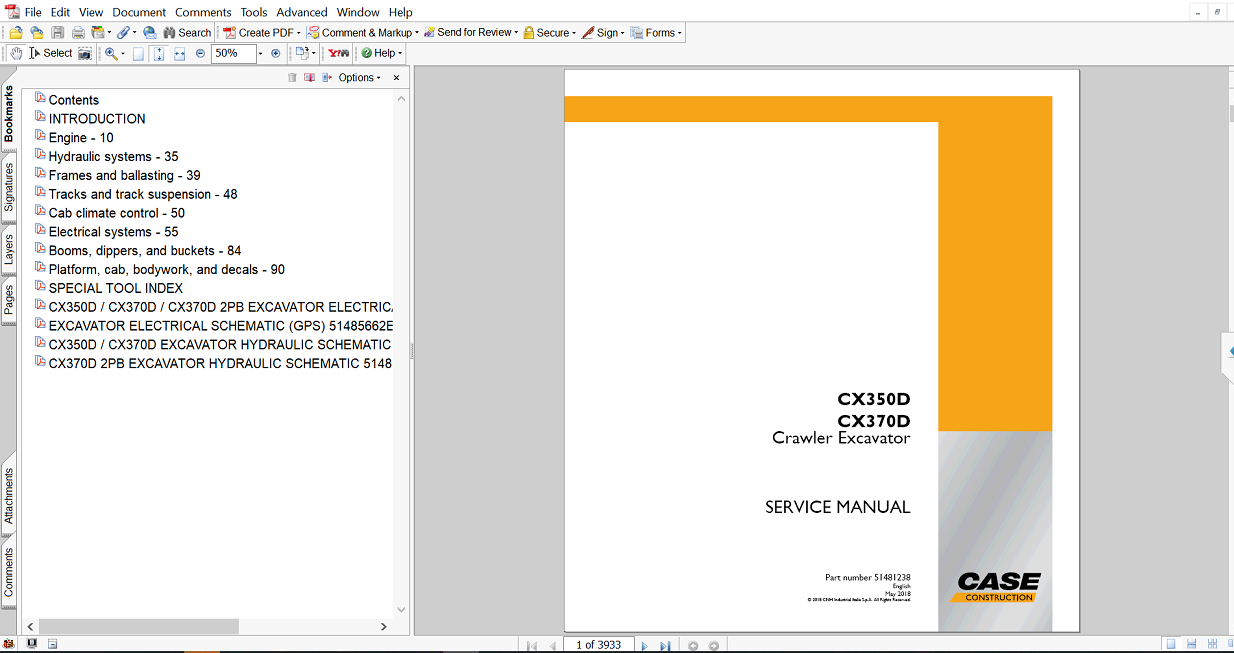
Task: Open the bookmarks Options dropdown
Action: pos(360,78)
